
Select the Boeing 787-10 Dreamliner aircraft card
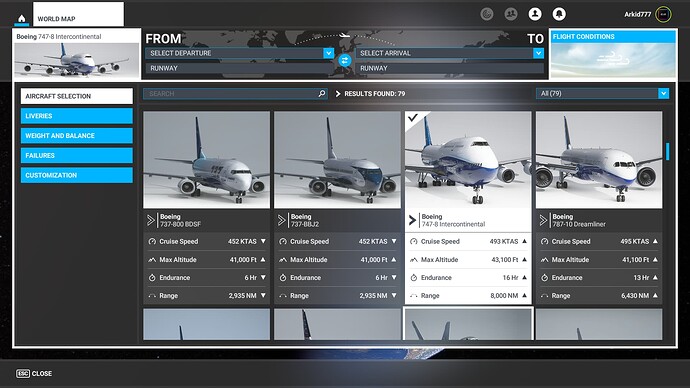click(599, 208)
